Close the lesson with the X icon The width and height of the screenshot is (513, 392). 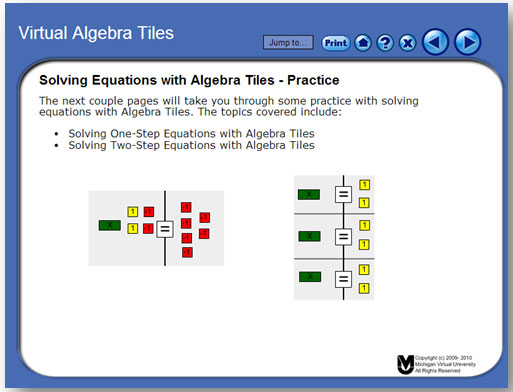point(407,43)
